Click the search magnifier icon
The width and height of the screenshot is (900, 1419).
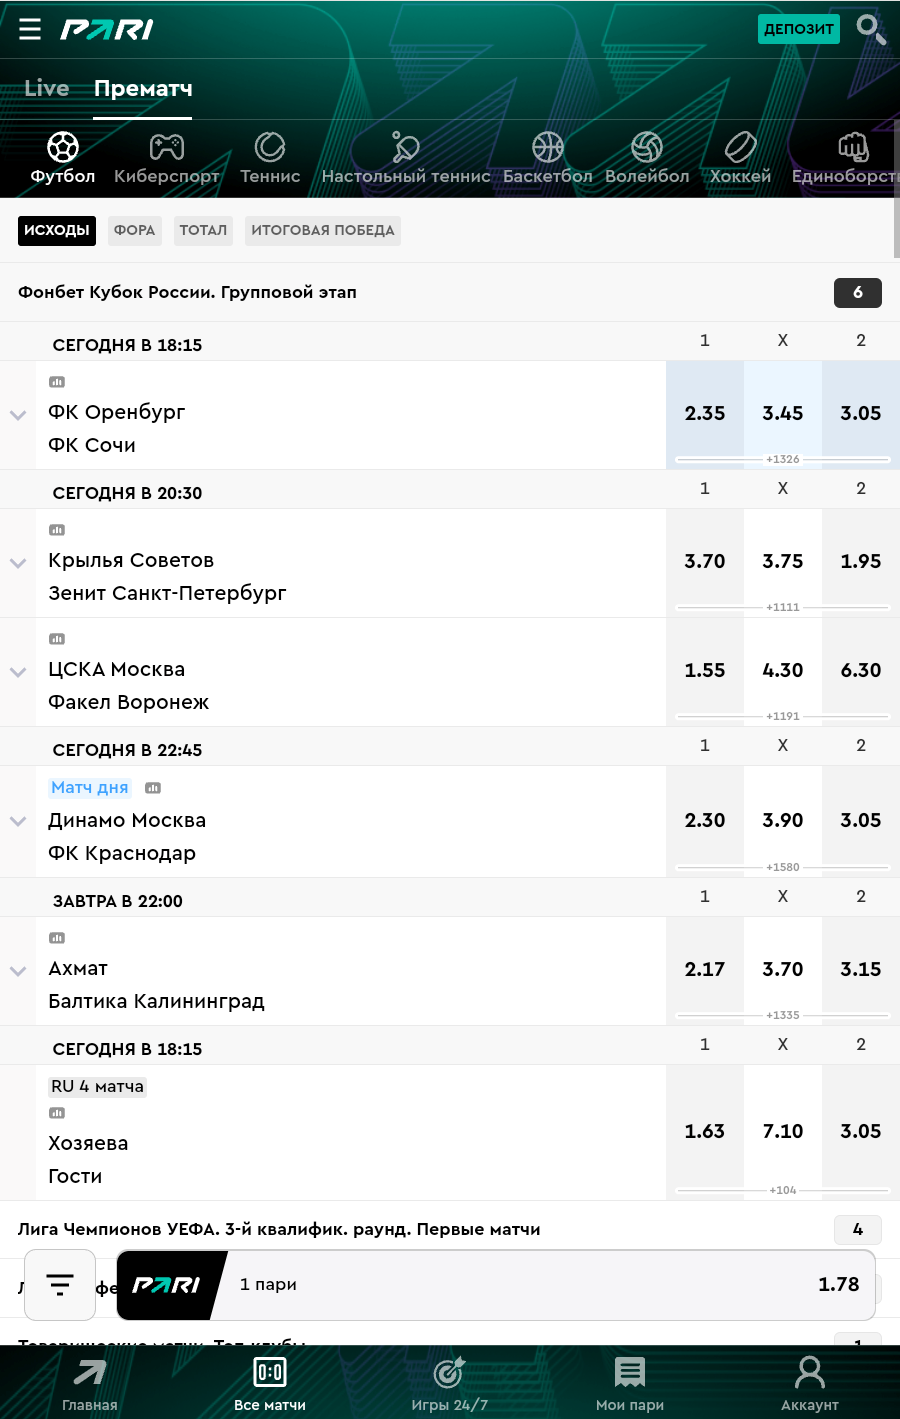click(870, 29)
